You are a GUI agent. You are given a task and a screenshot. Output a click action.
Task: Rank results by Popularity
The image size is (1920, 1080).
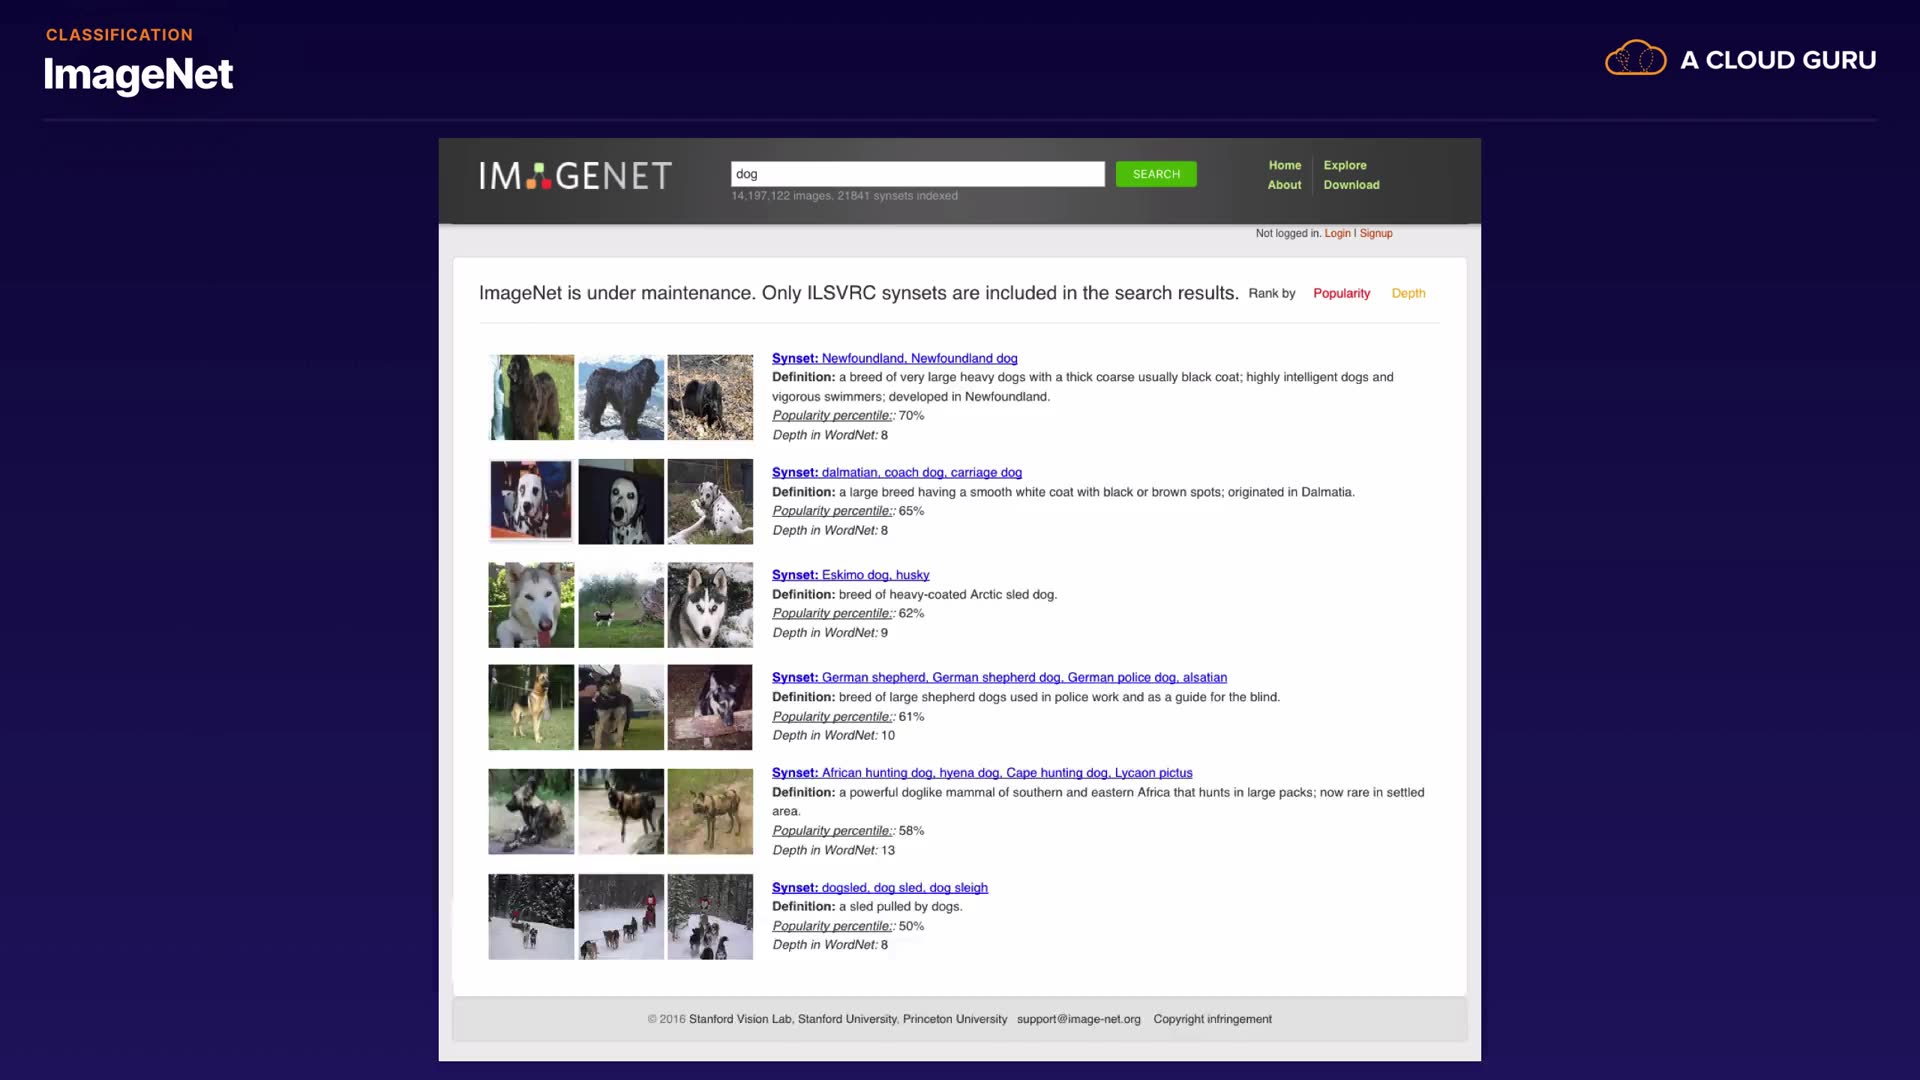1341,293
